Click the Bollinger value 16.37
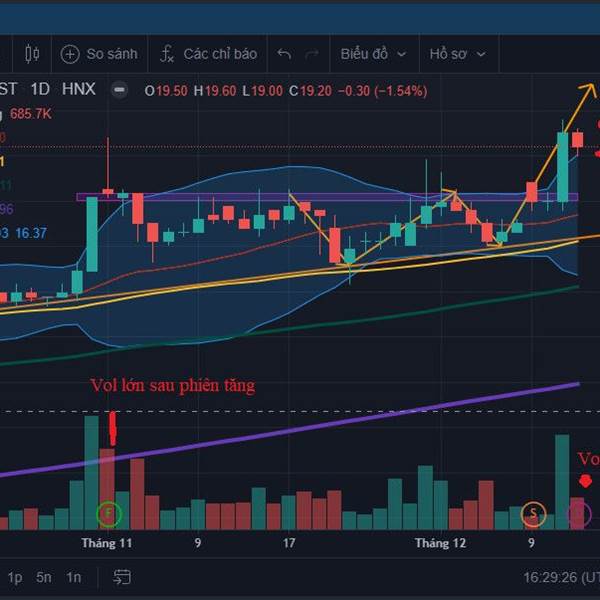This screenshot has width=600, height=600. [x=31, y=233]
